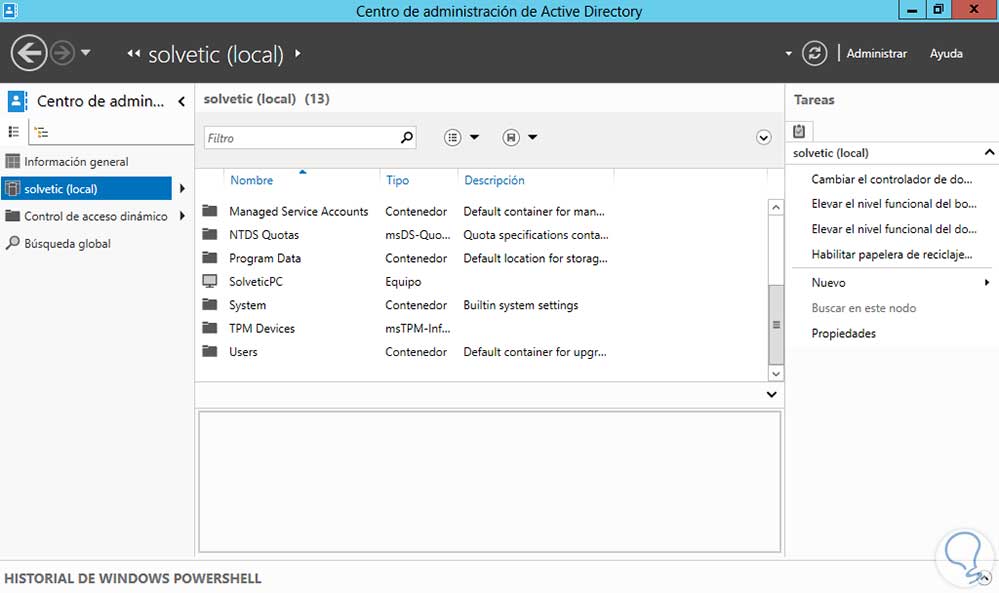
Task: Select solvetic (local) node in navigation
Action: 86,189
